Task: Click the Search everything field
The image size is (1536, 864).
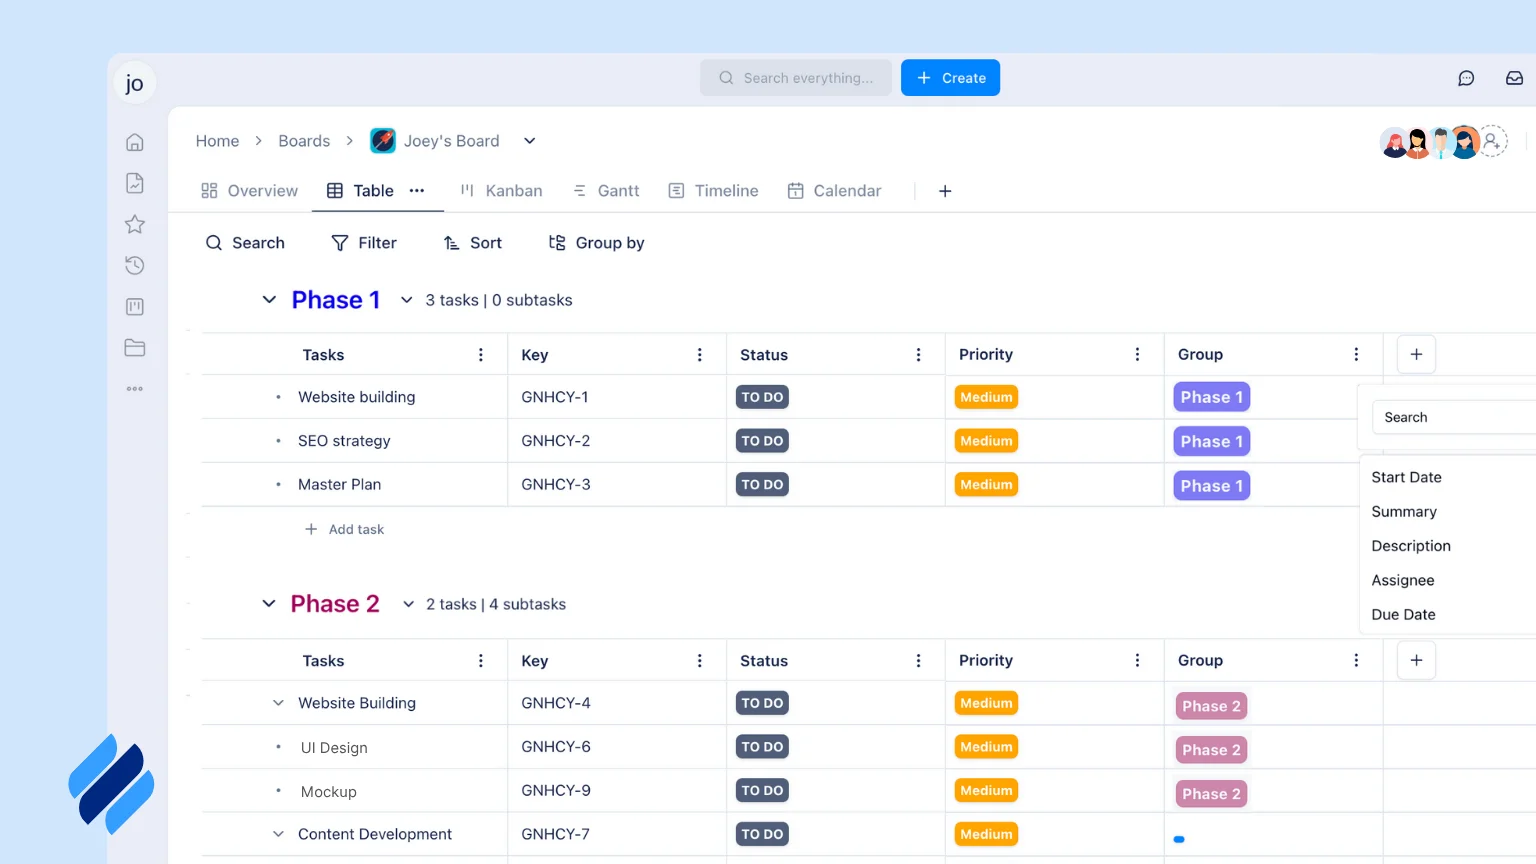Action: tap(796, 77)
